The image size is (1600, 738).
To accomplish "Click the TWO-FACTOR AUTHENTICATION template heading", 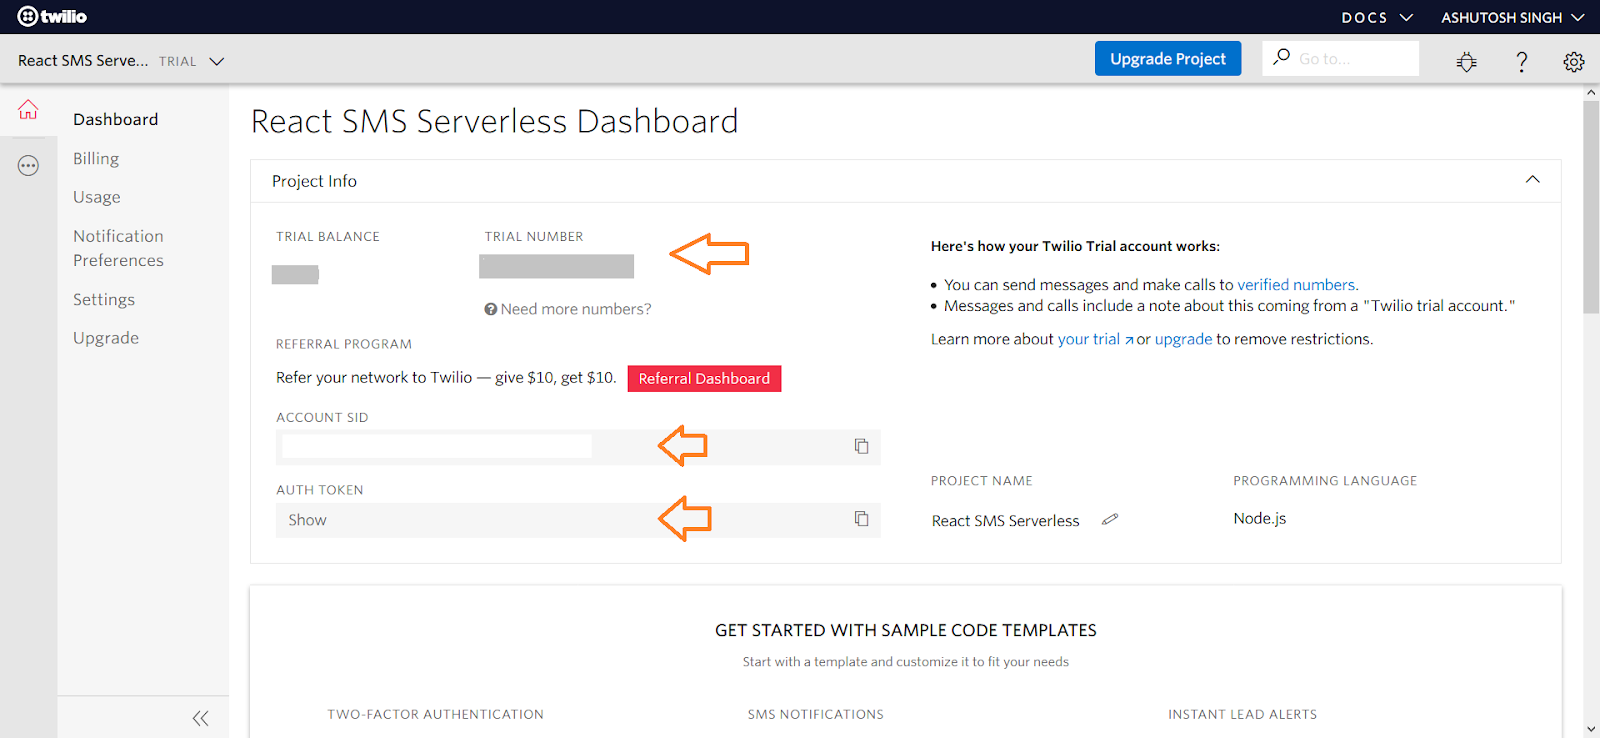I will [x=436, y=714].
